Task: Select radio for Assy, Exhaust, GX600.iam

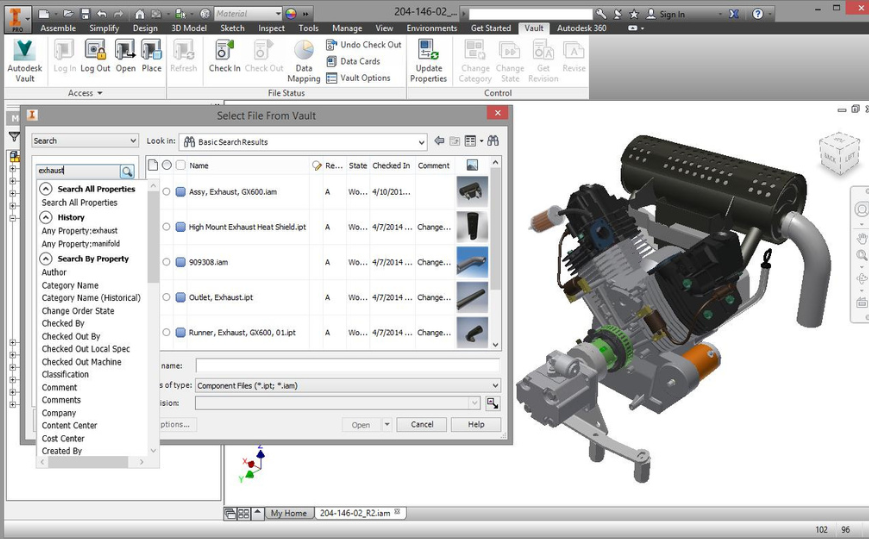Action: pyautogui.click(x=166, y=192)
